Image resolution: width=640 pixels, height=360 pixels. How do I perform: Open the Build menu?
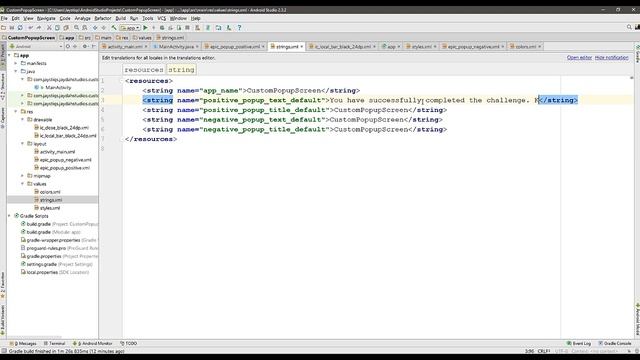pos(121,18)
